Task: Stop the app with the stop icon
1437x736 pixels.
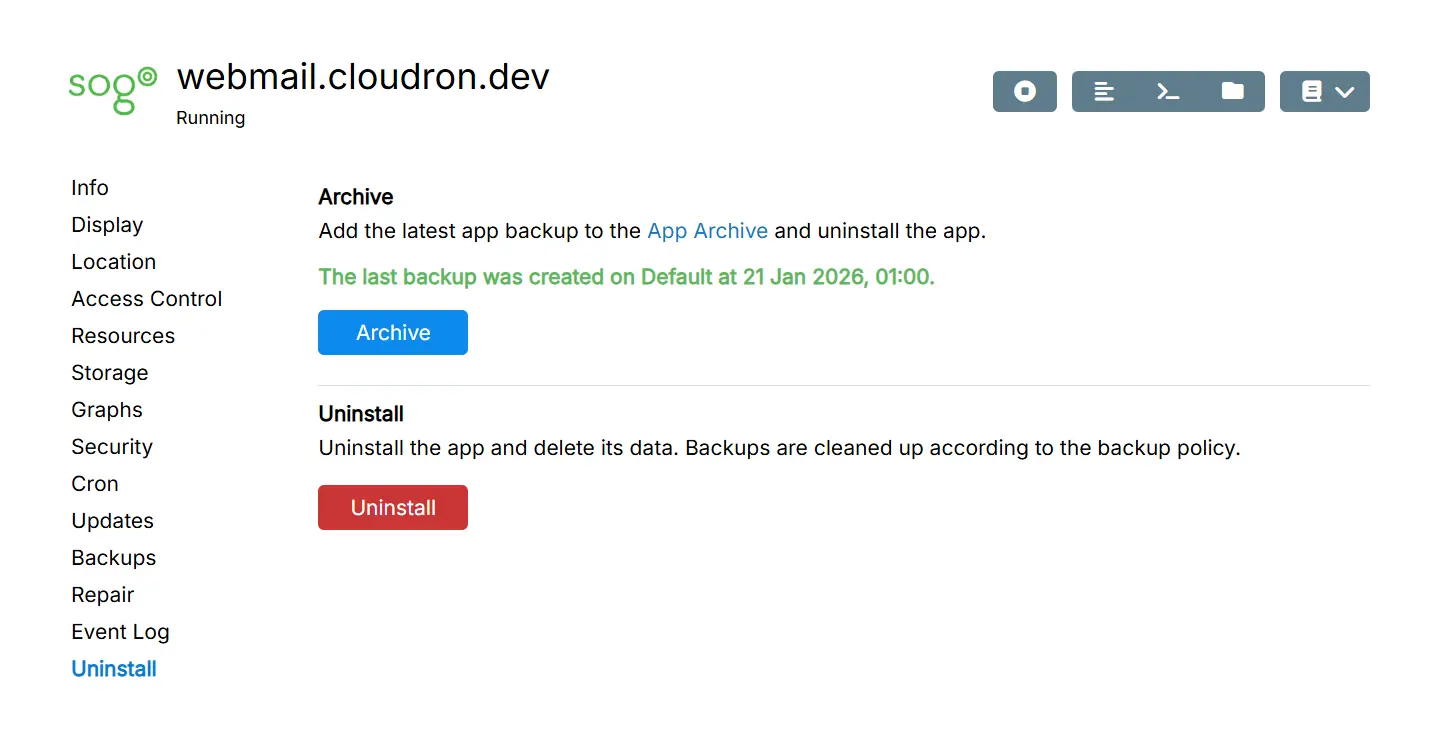Action: point(1024,91)
